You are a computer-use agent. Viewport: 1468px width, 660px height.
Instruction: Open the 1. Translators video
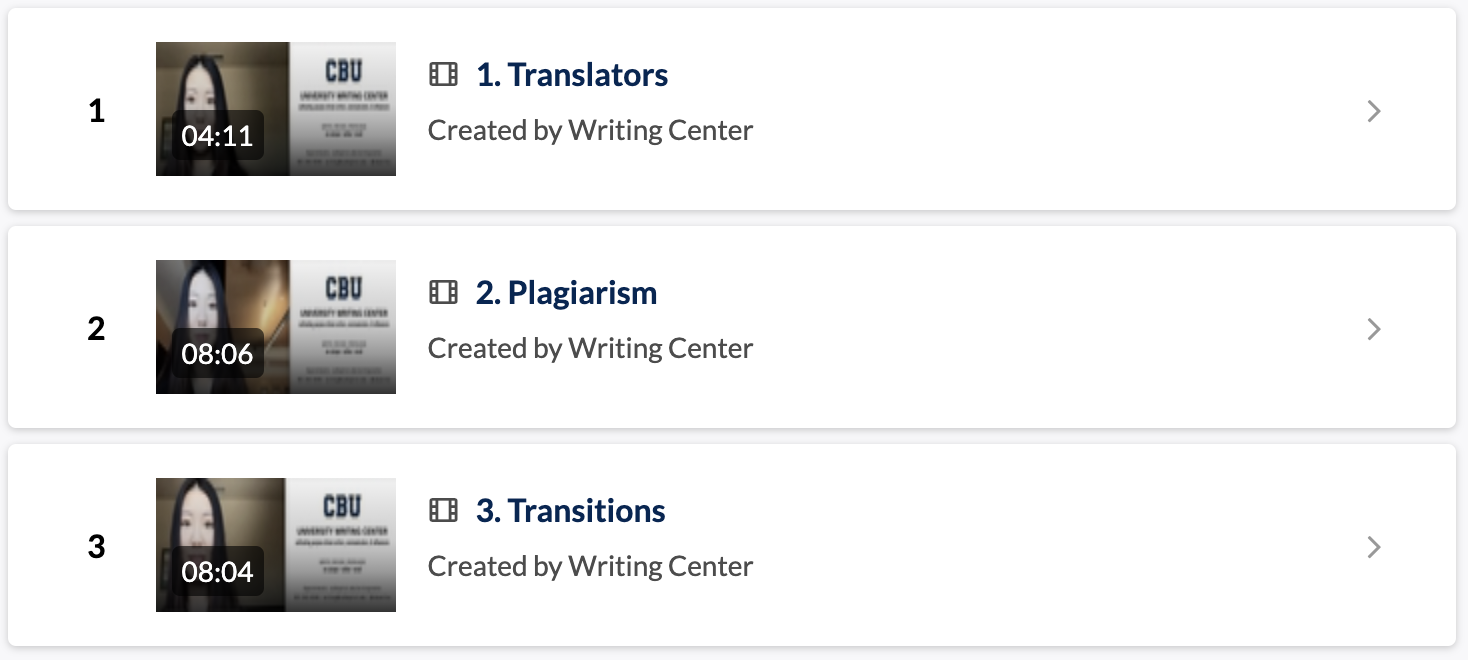571,74
